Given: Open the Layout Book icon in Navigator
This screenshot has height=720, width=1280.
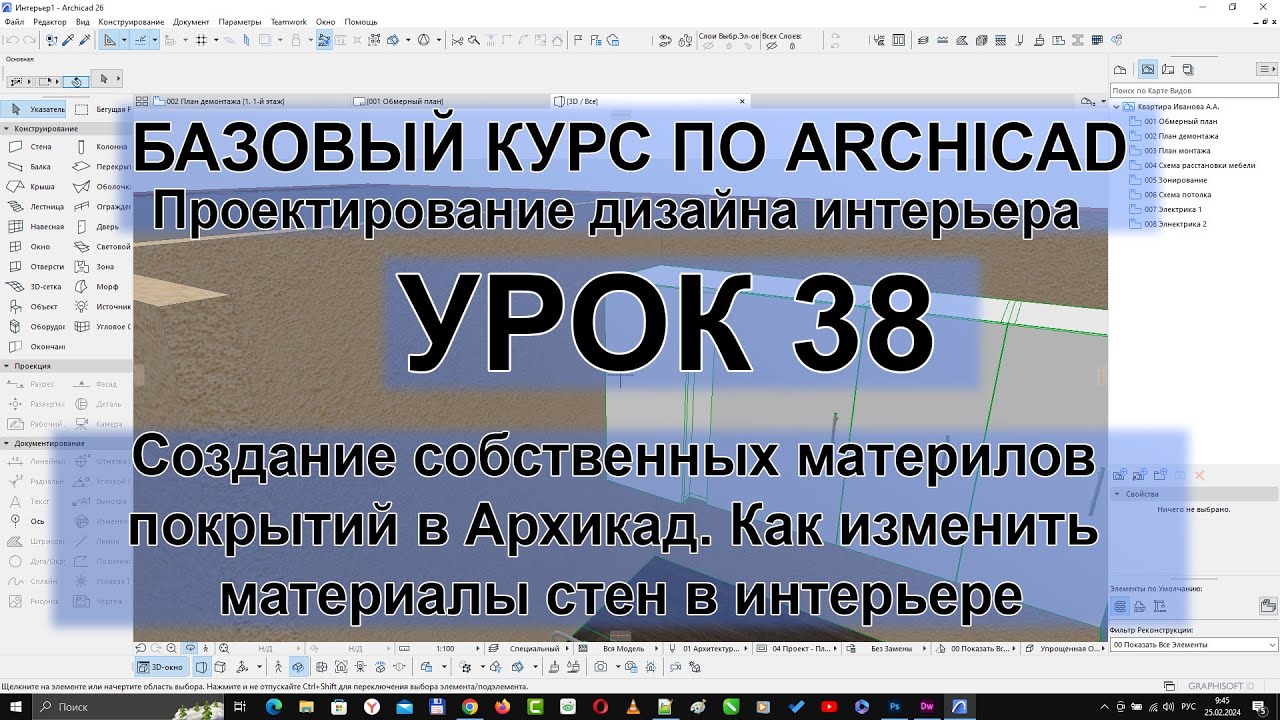Looking at the screenshot, I should tap(1168, 69).
